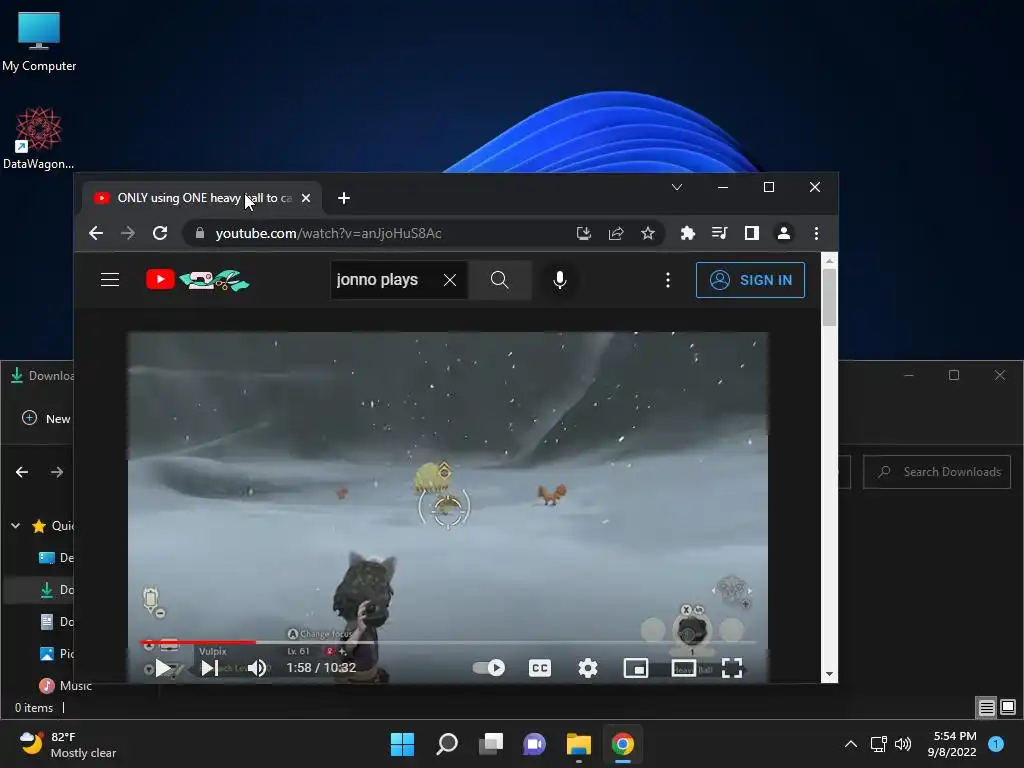Go back in File Explorer

click(22, 472)
